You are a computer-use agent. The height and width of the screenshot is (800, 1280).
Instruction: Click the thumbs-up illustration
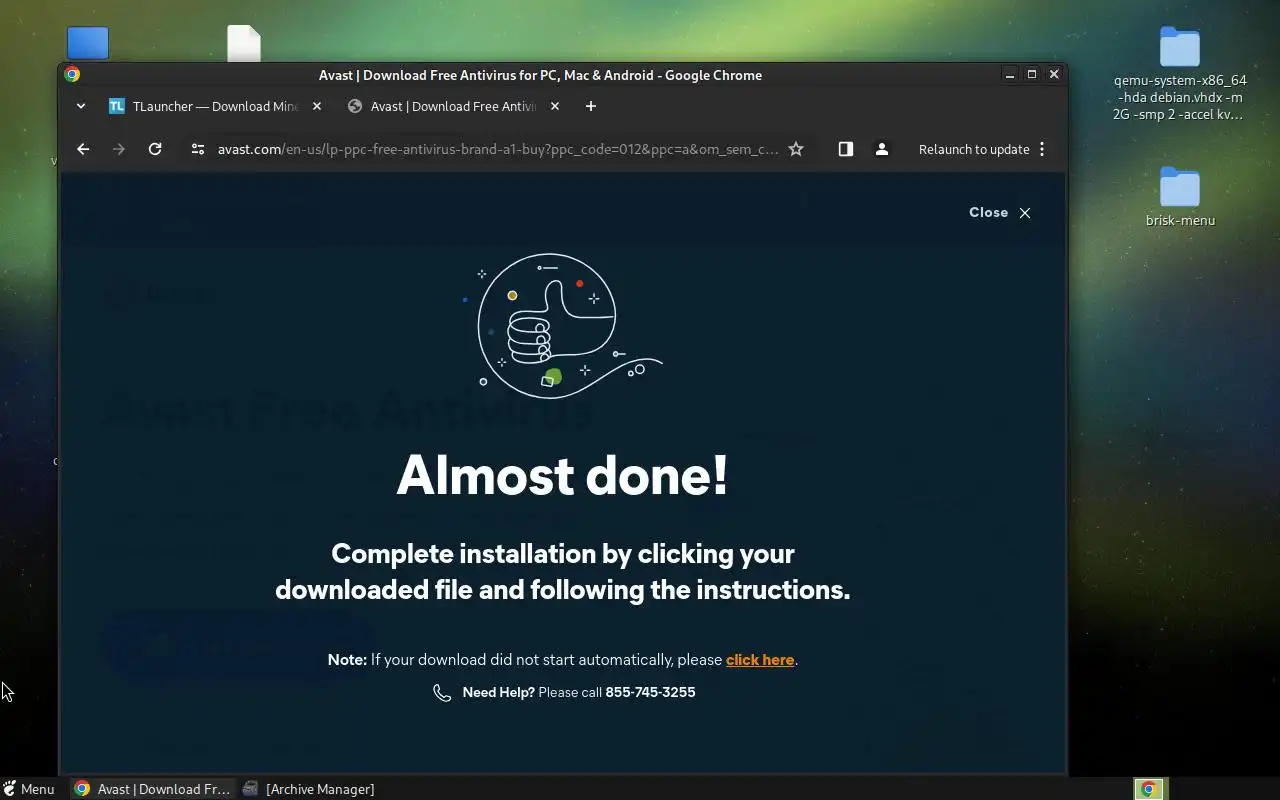pyautogui.click(x=563, y=325)
